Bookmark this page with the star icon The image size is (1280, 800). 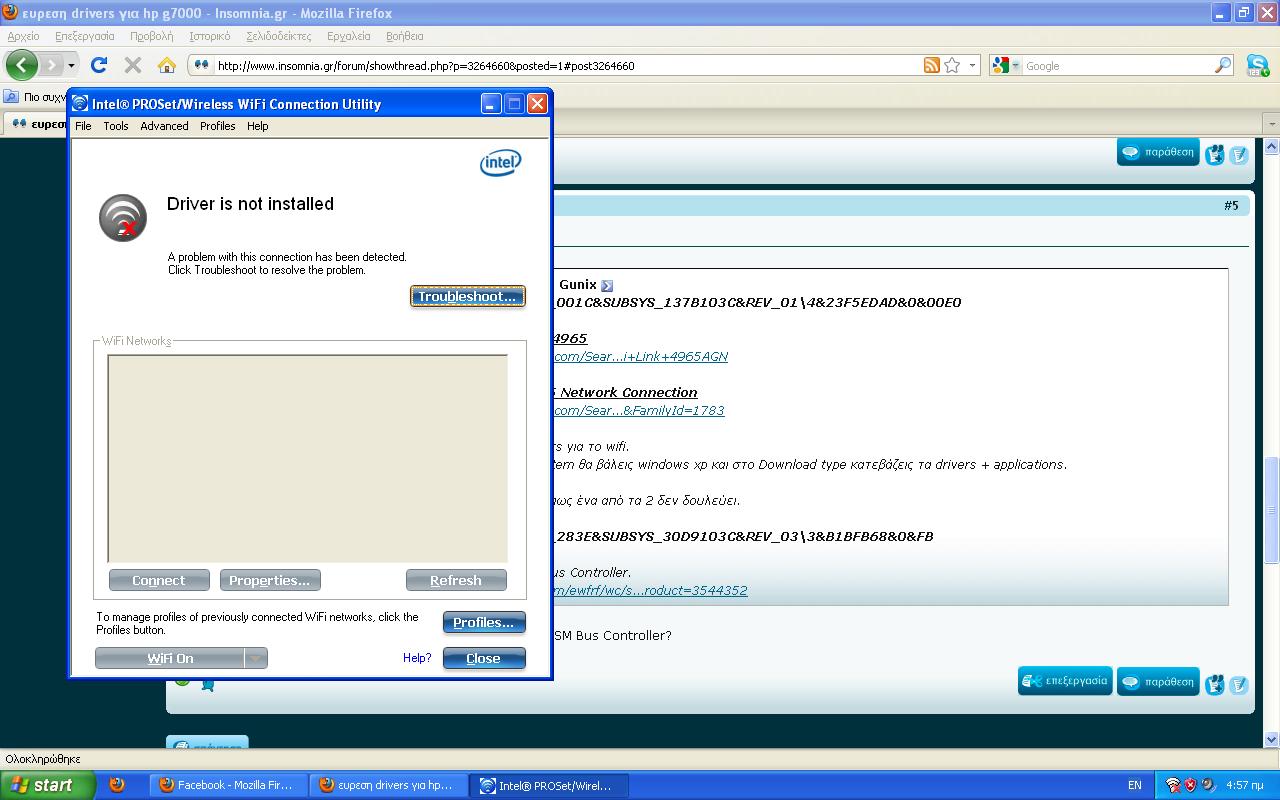click(x=952, y=65)
